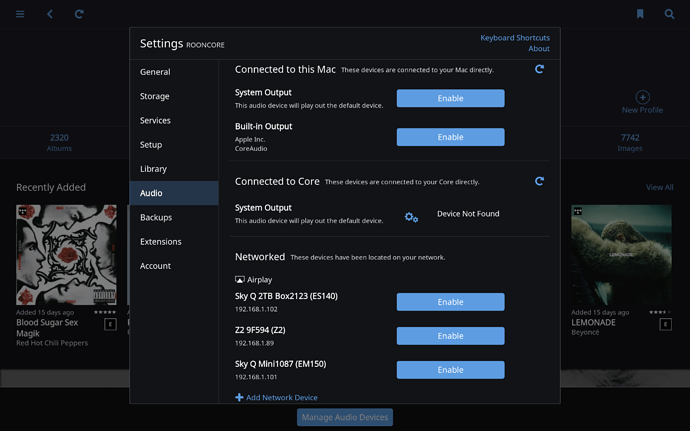Image resolution: width=690 pixels, height=431 pixels.
Task: Enable the Built-in Output device
Action: (x=450, y=137)
